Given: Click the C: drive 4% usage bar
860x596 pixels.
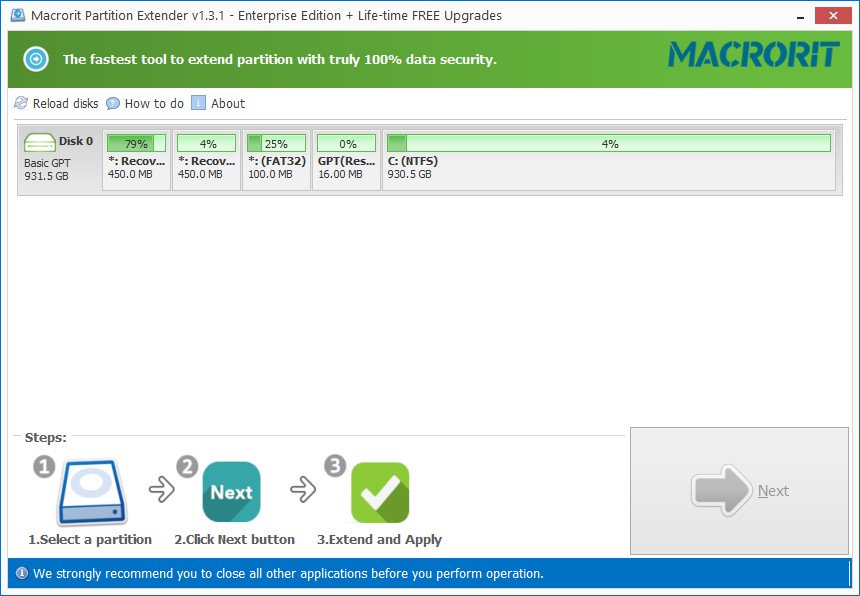Looking at the screenshot, I should [609, 143].
